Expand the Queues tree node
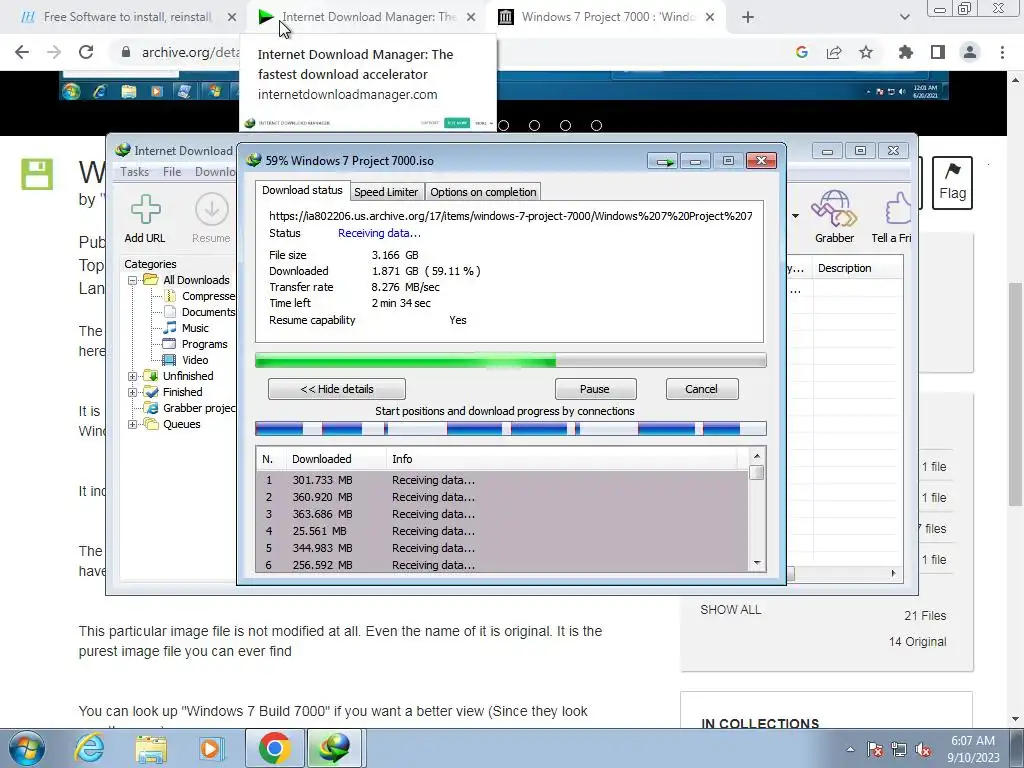1024x768 pixels. [x=133, y=424]
